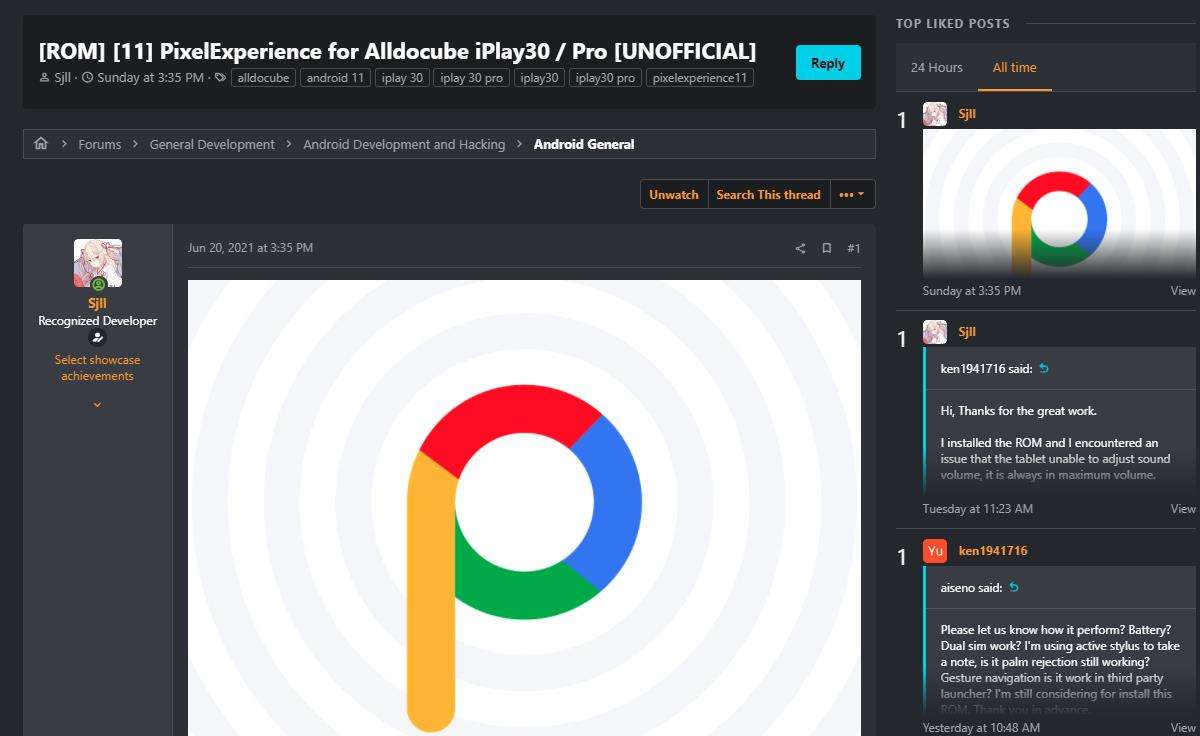Click ken1941716's orange Yu avatar
The image size is (1200, 736).
point(935,551)
